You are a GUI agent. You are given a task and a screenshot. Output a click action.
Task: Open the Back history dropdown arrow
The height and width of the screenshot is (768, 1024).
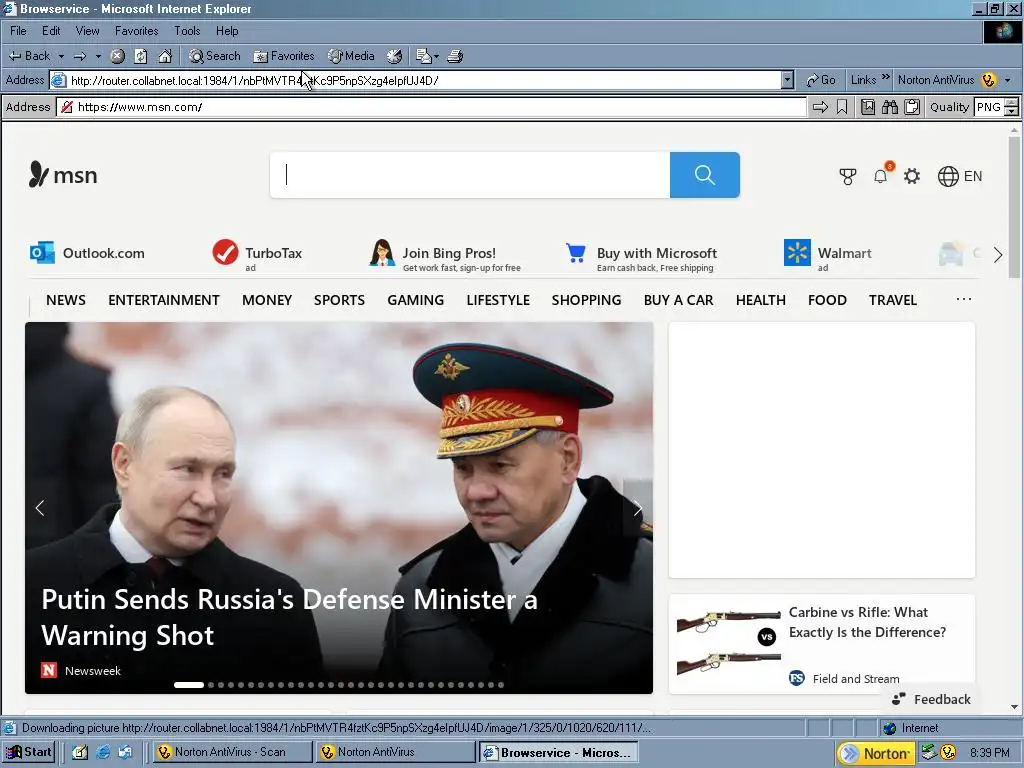click(61, 56)
